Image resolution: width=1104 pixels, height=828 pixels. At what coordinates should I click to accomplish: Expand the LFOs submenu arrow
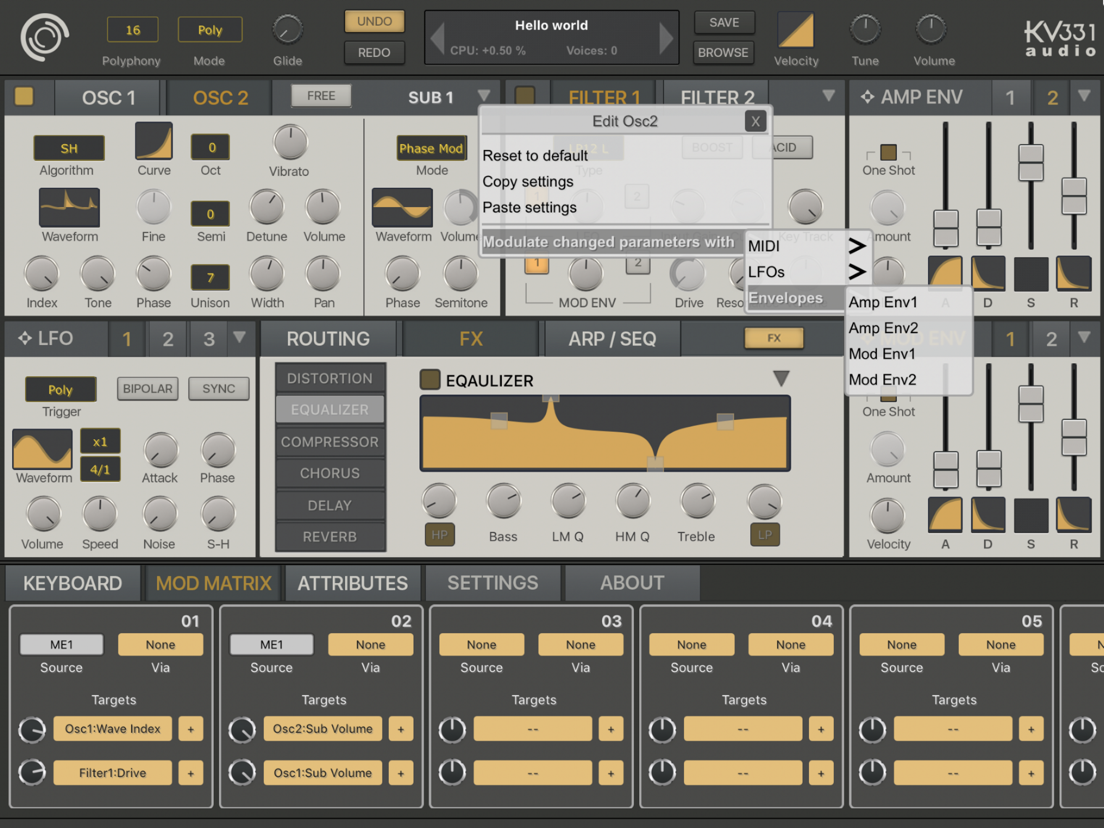click(x=856, y=272)
